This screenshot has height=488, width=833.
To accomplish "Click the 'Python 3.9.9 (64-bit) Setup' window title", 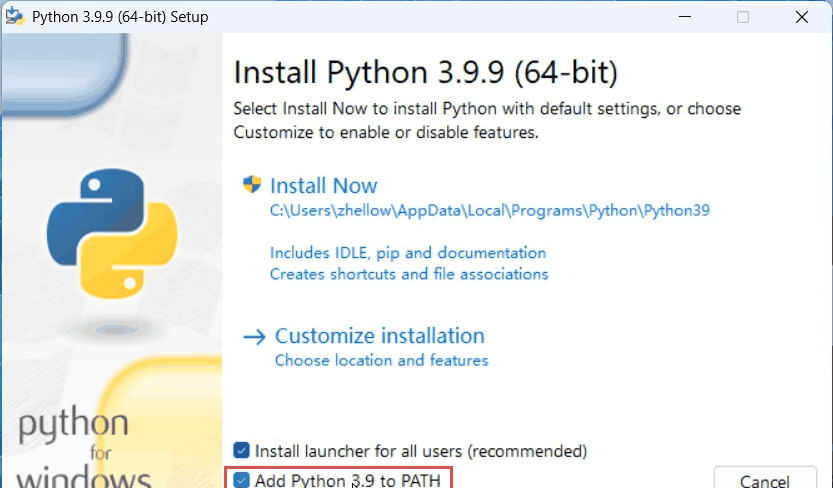I will [x=120, y=17].
